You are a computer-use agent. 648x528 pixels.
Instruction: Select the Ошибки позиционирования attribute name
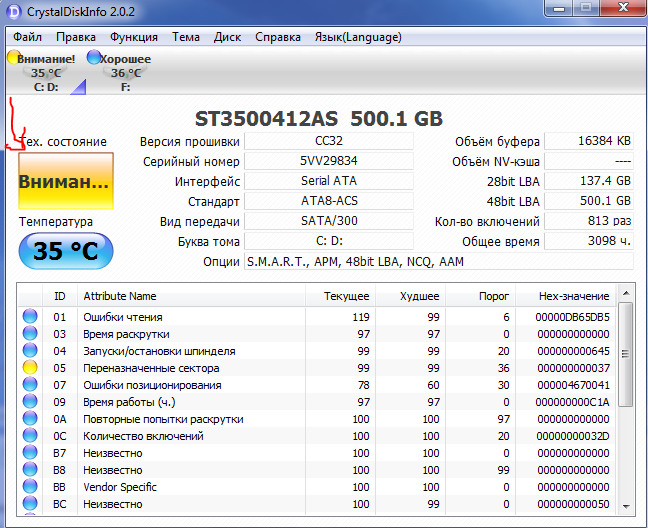point(152,385)
